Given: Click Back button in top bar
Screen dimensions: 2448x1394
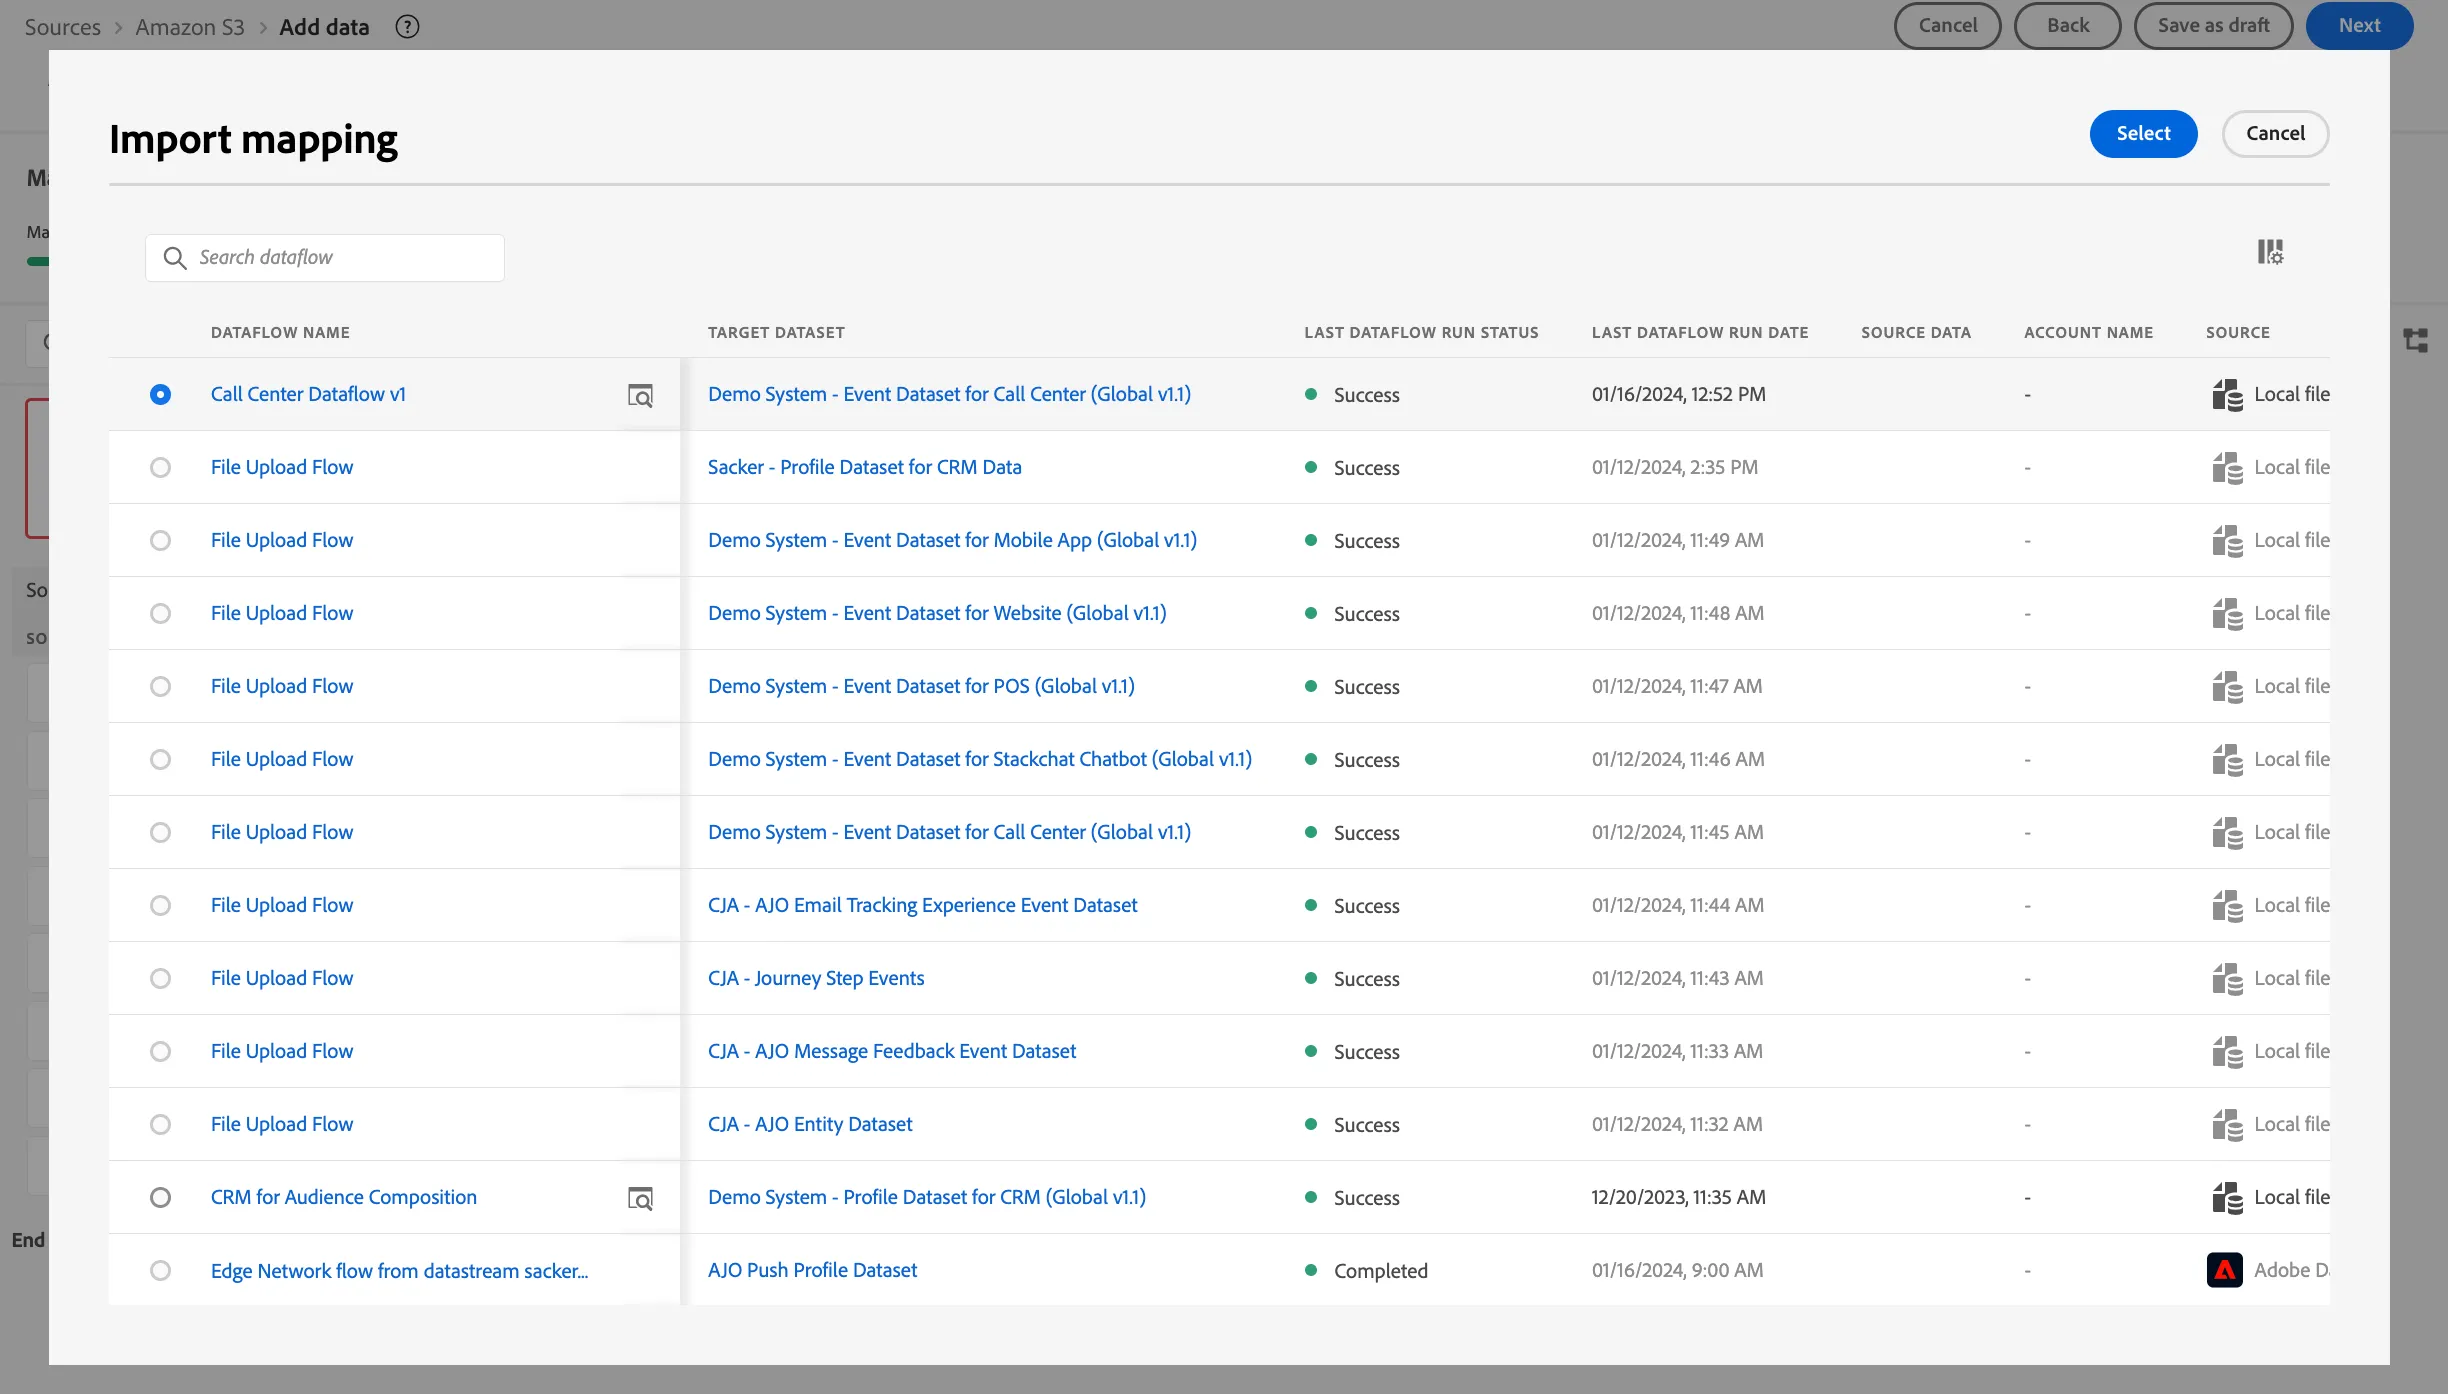Looking at the screenshot, I should click(2067, 26).
